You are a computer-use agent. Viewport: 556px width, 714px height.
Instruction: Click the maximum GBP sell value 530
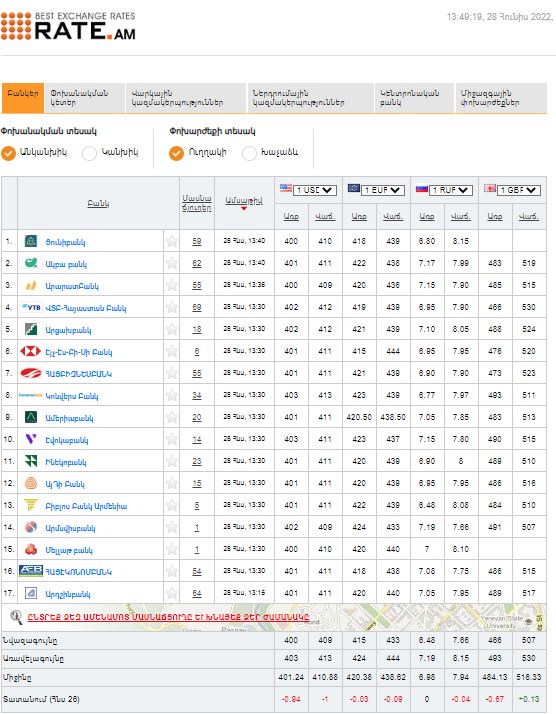(x=529, y=658)
